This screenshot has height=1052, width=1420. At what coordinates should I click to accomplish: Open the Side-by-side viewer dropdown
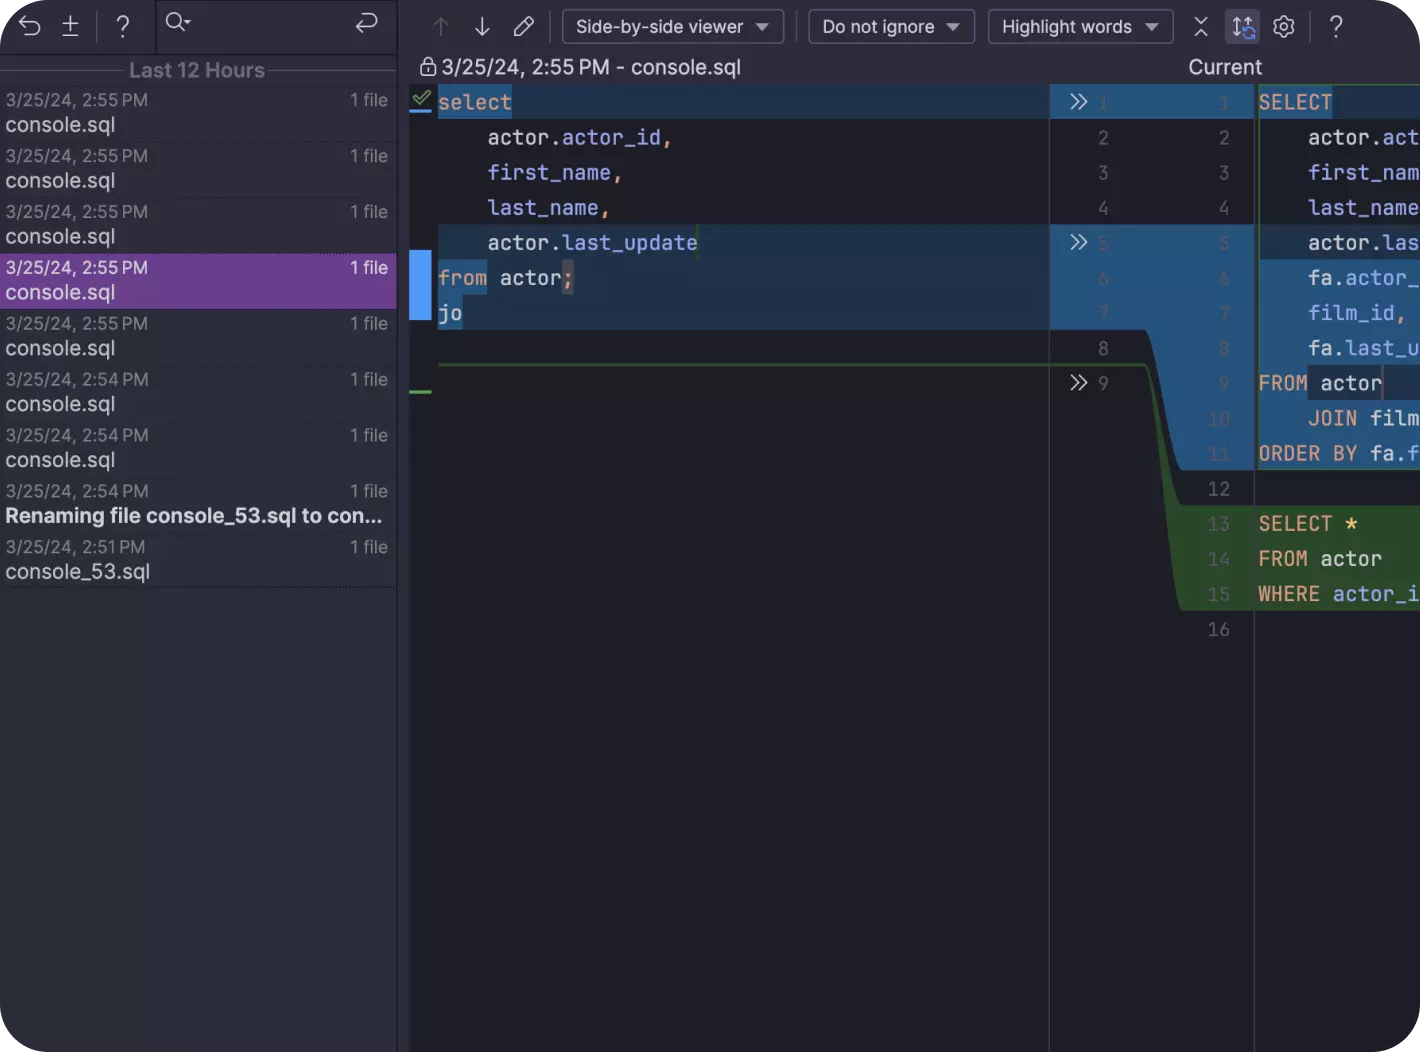point(672,27)
